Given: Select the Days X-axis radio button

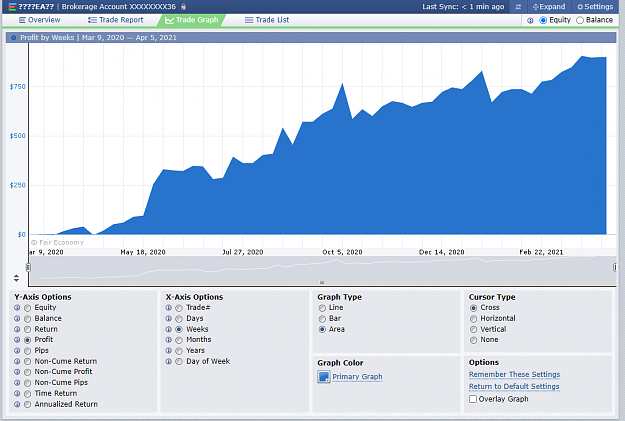Looking at the screenshot, I should 179,319.
